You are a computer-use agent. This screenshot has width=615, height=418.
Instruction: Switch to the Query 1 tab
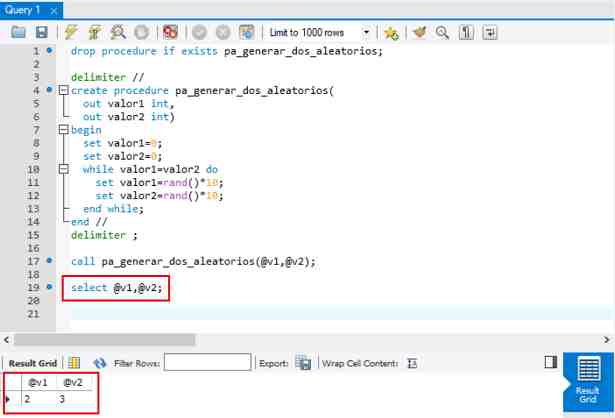[23, 10]
